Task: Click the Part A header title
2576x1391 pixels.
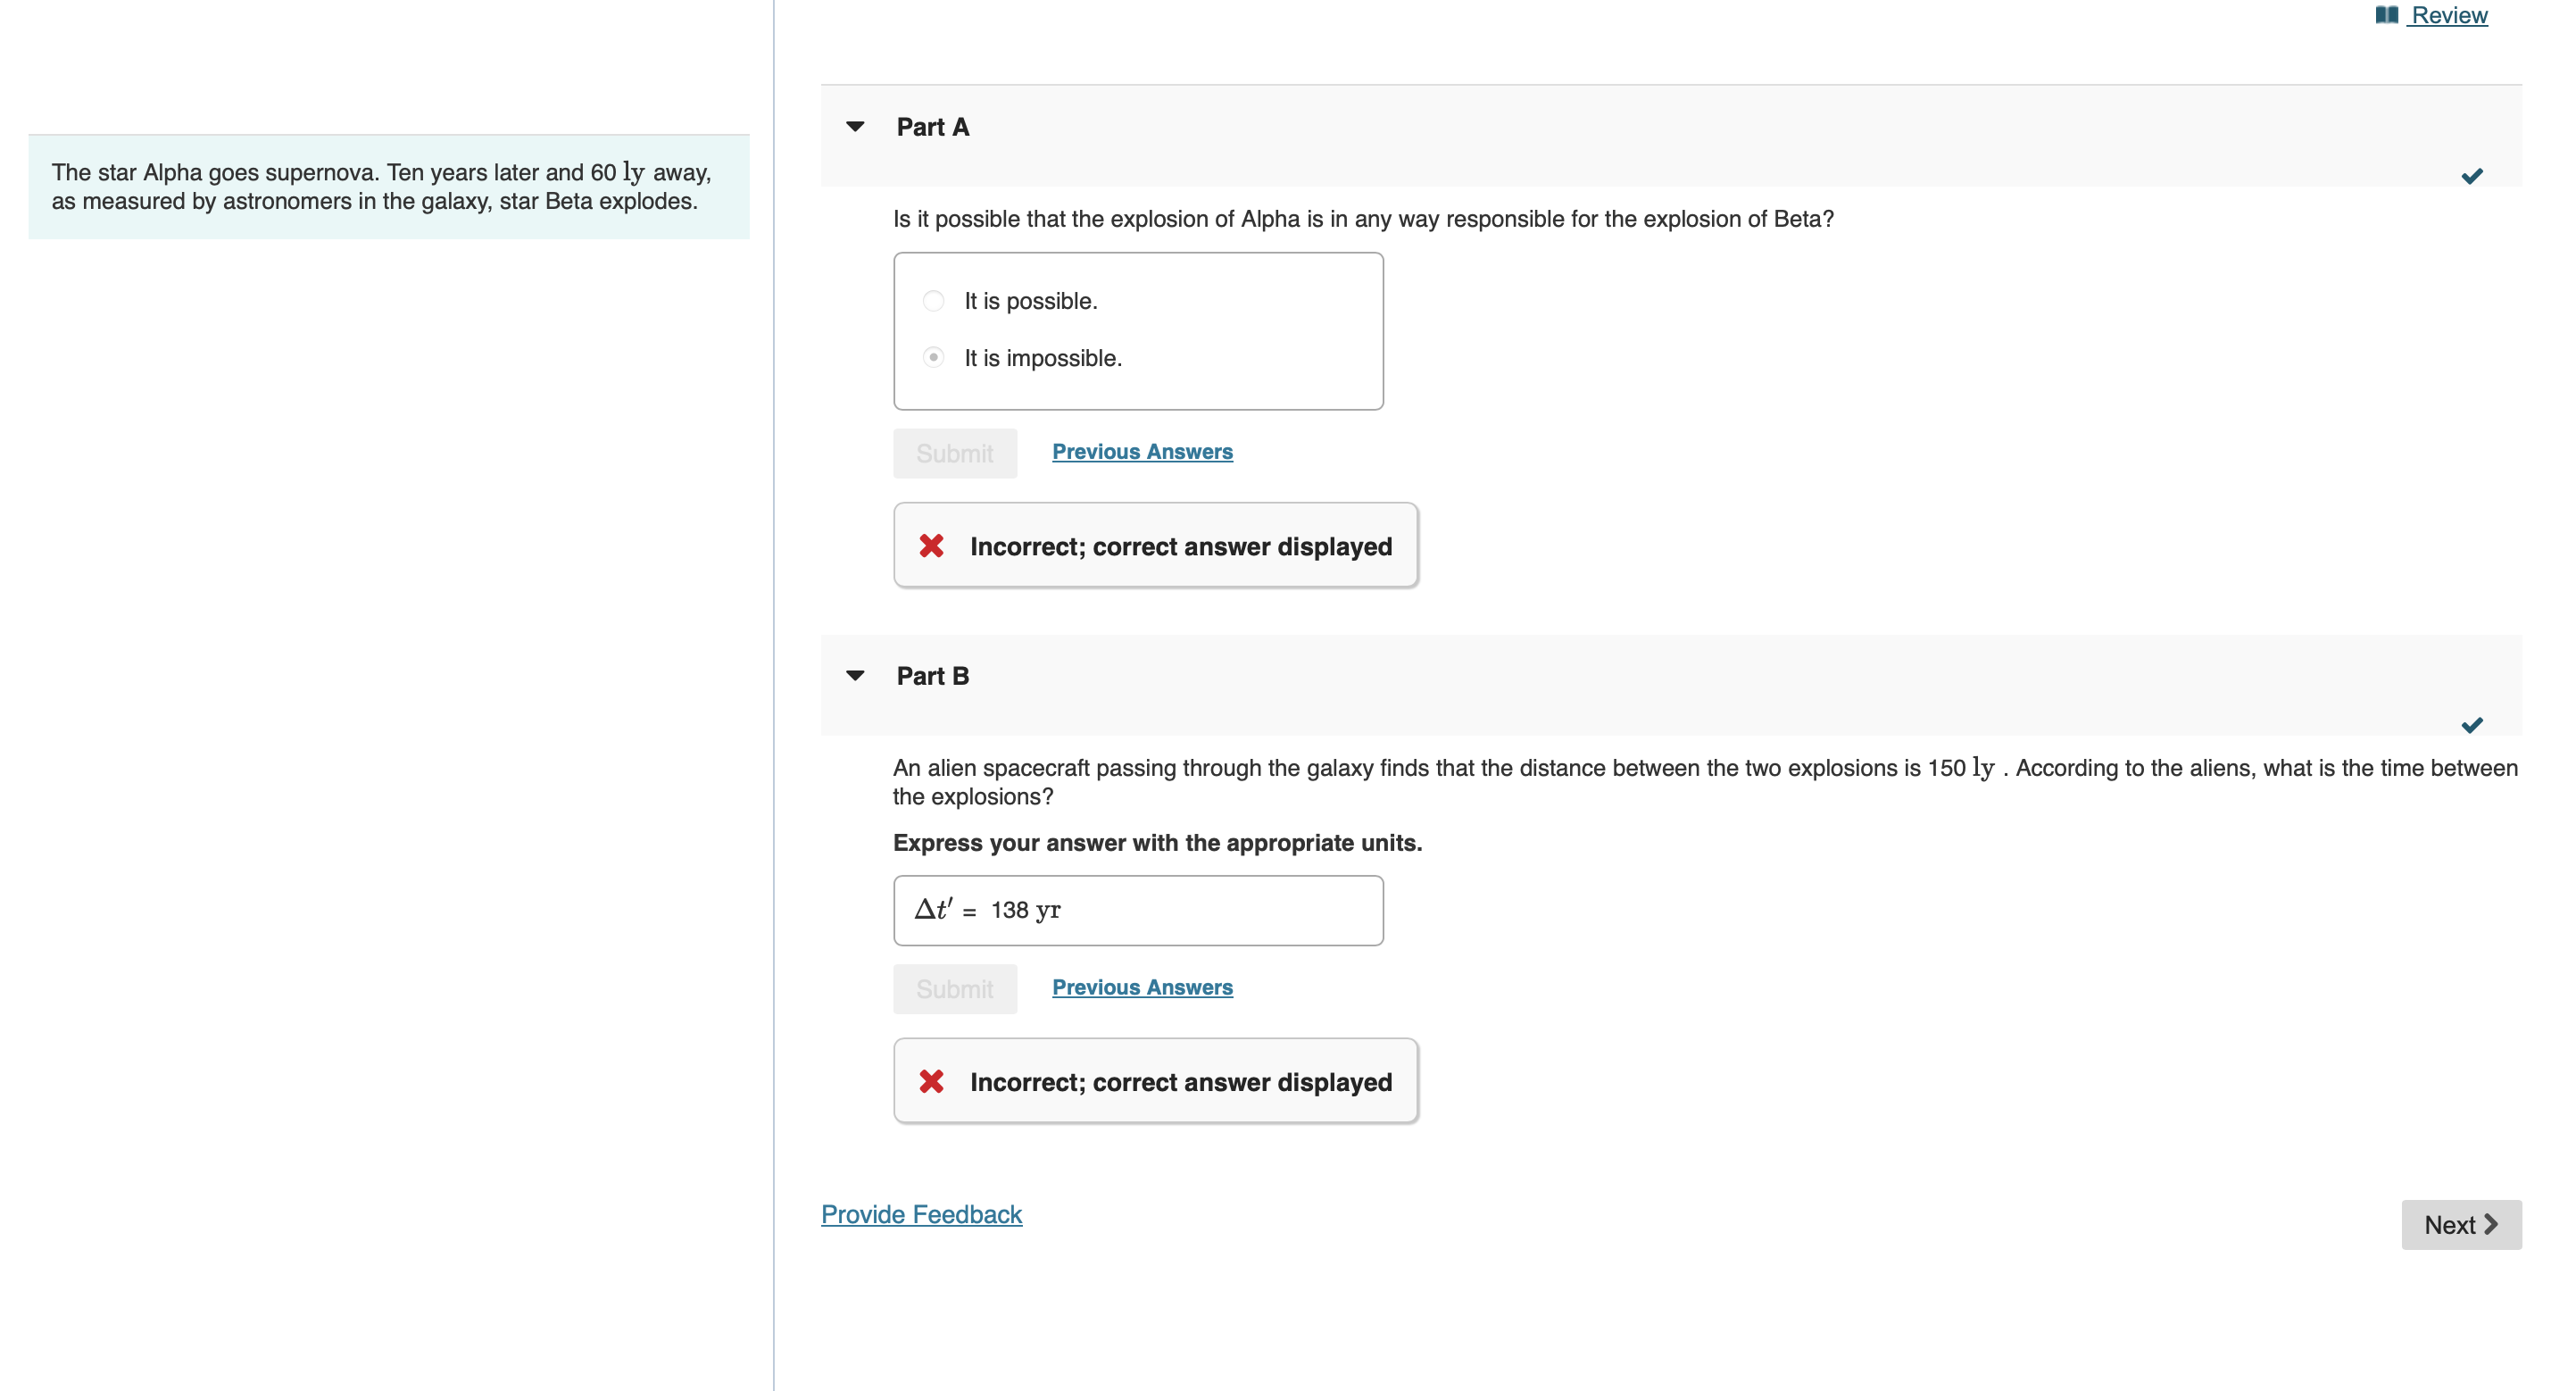Action: pyautogui.click(x=932, y=127)
